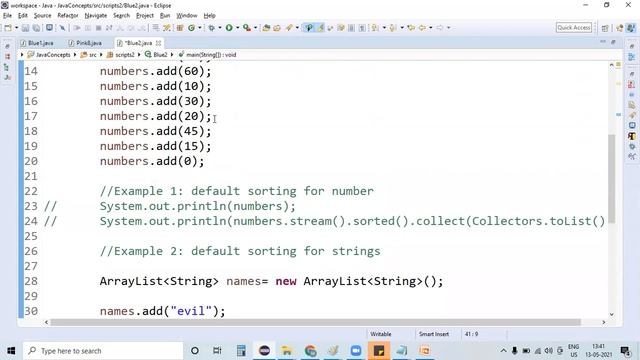
Task: Open the File menu
Action: [x=7, y=16]
